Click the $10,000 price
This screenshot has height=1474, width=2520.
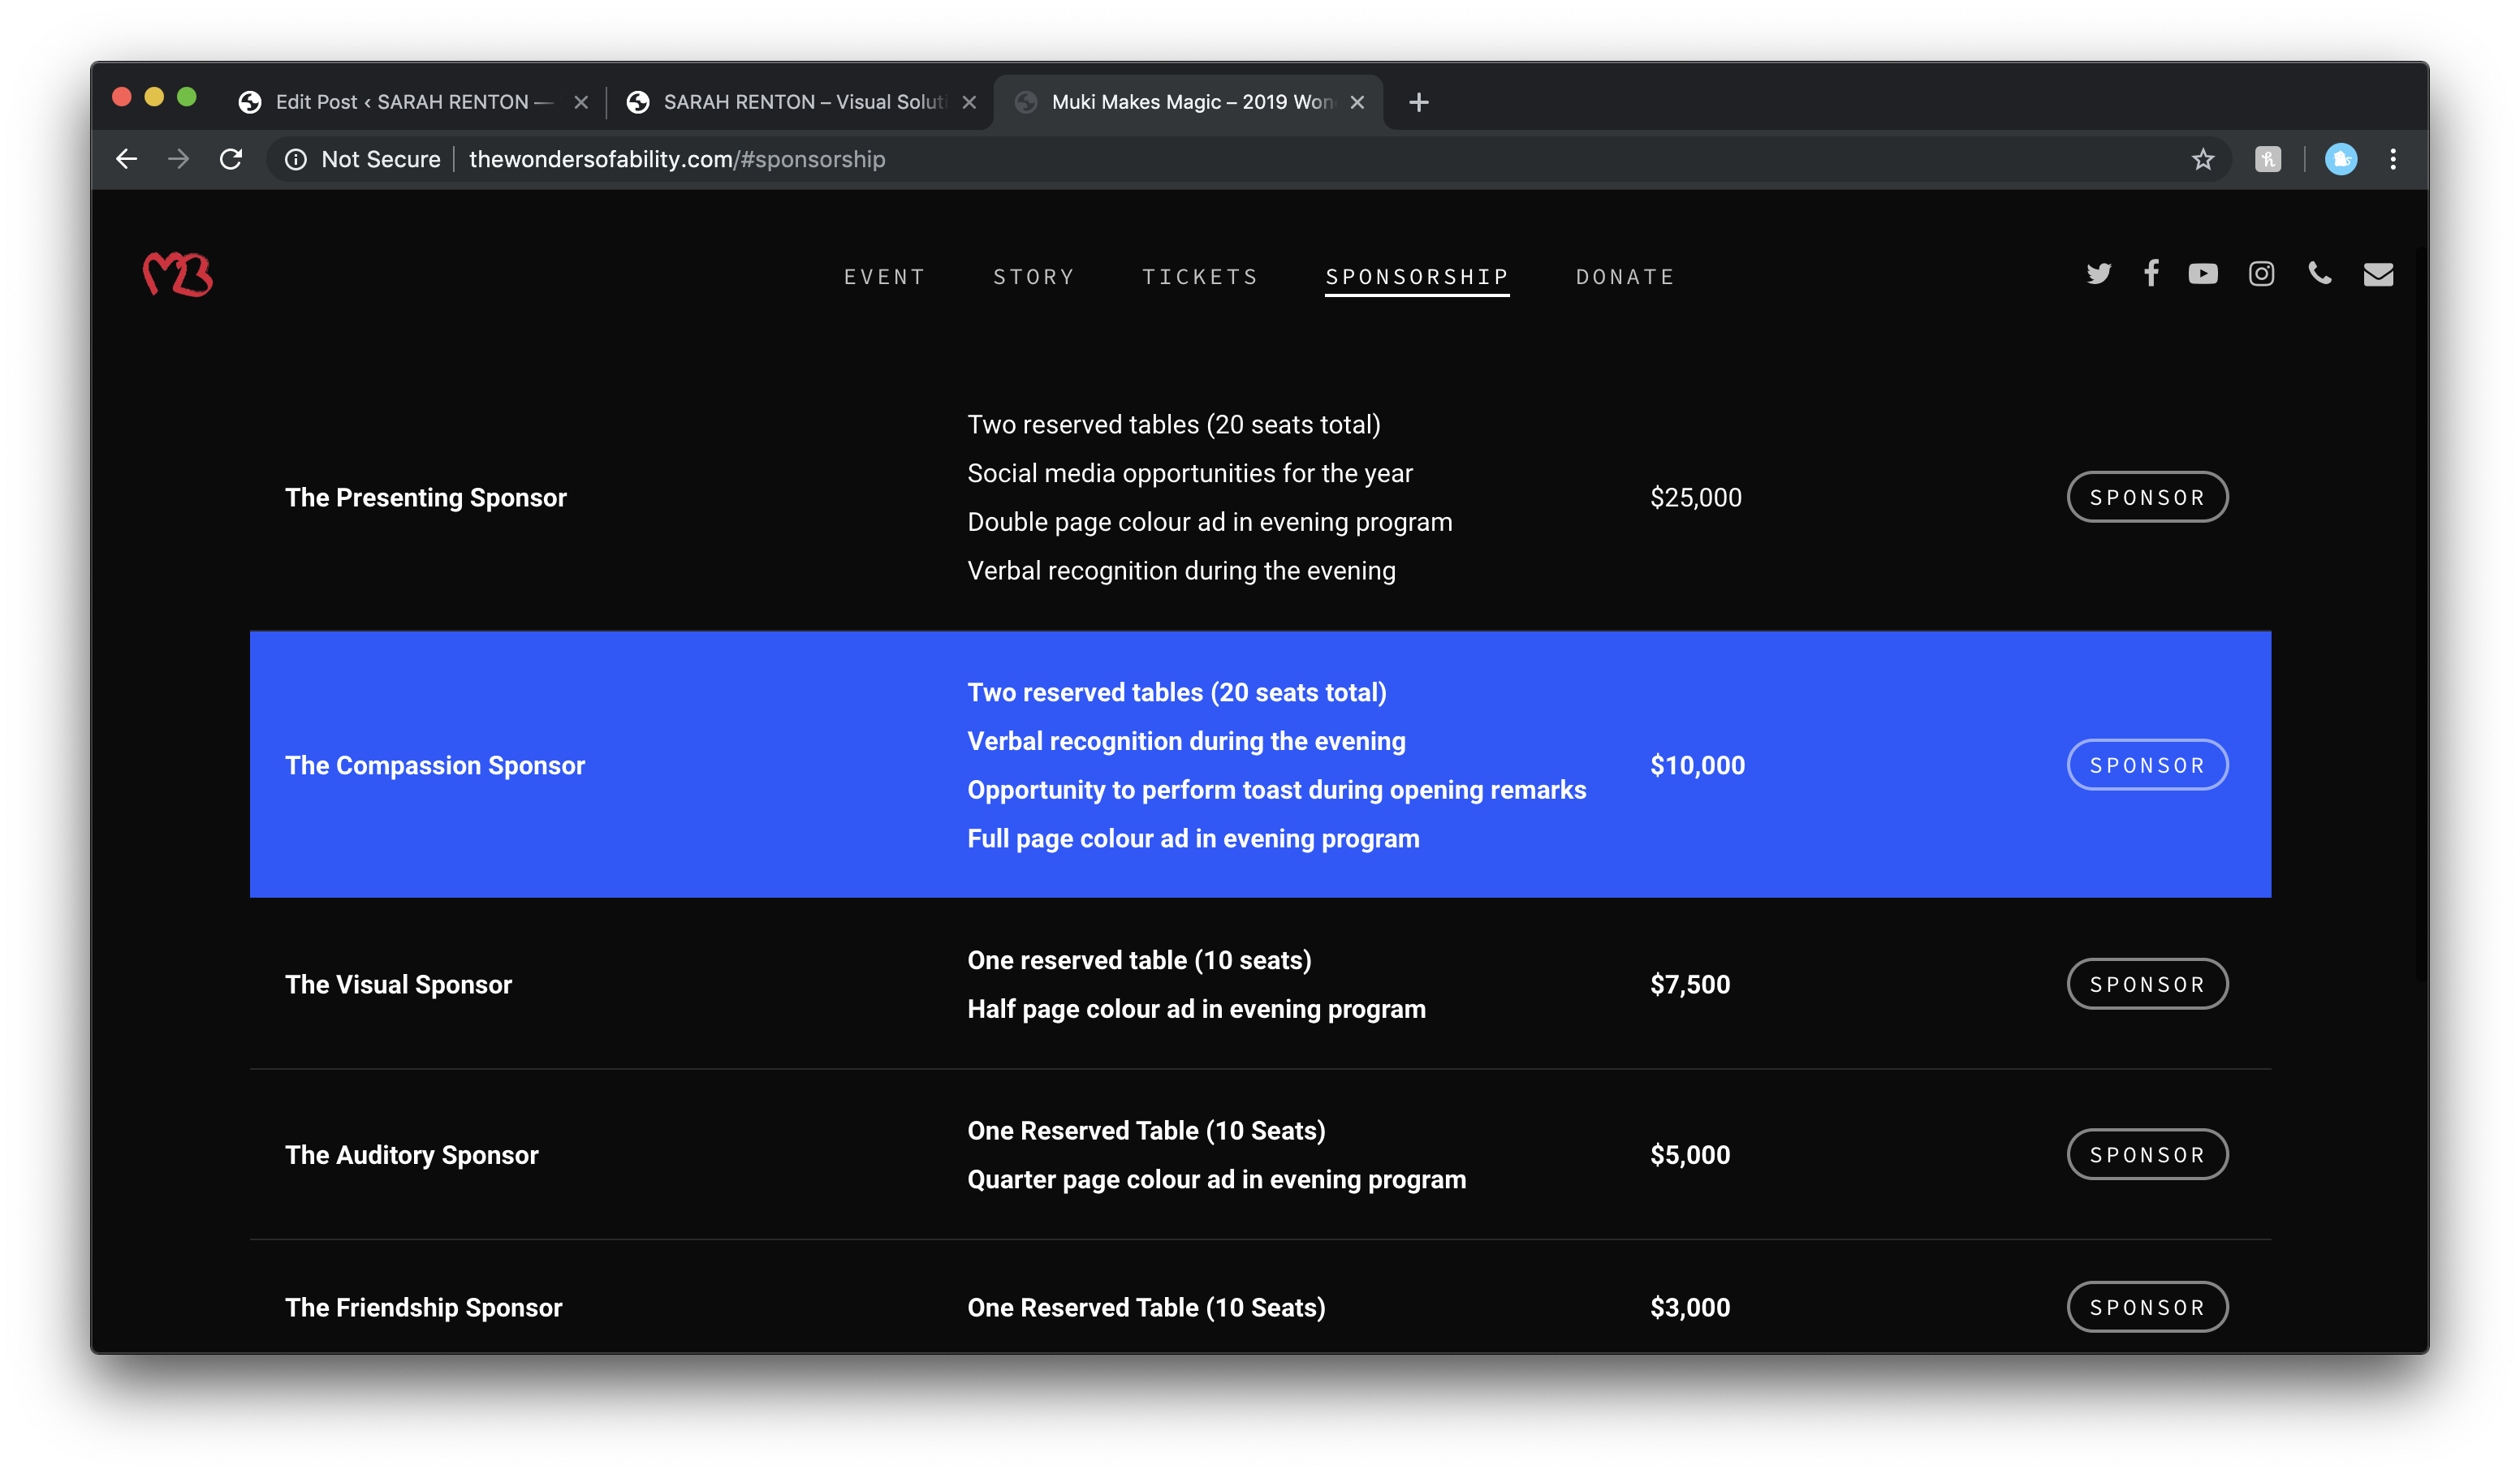1698,765
